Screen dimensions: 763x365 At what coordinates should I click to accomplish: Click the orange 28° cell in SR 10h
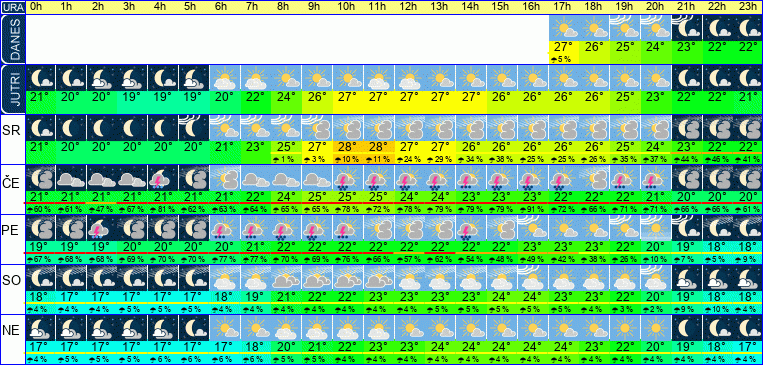(x=349, y=146)
